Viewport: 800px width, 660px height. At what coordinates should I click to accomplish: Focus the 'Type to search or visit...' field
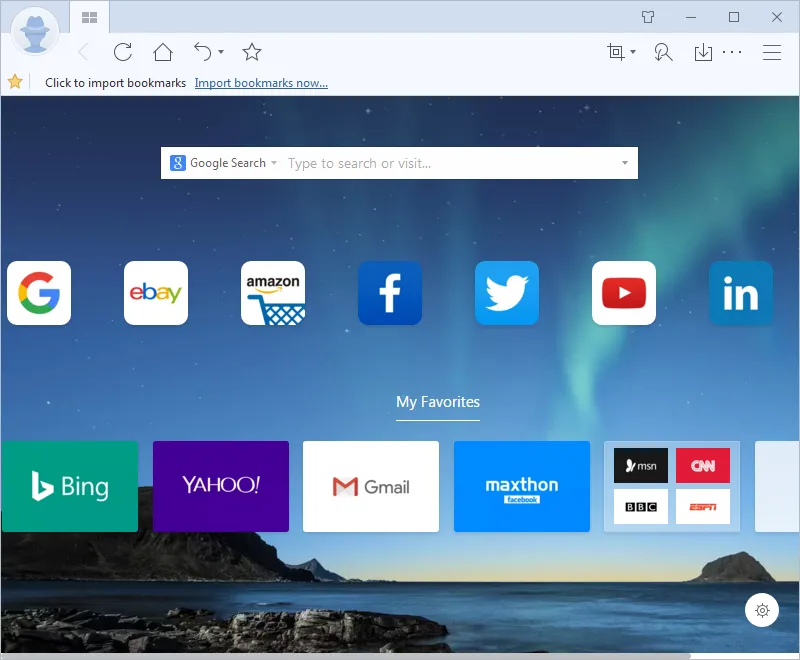tap(449, 163)
